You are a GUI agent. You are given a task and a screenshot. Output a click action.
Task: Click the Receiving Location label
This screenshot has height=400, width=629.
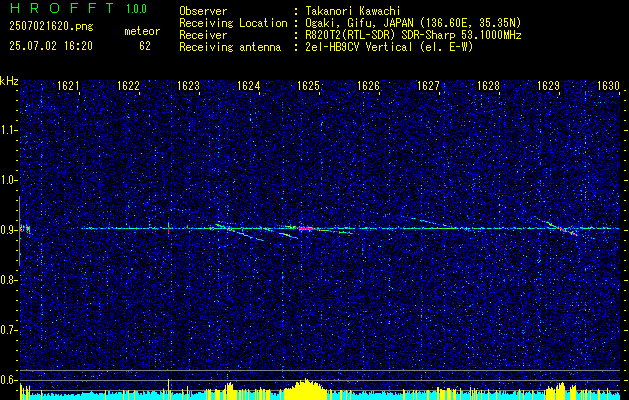click(x=233, y=23)
